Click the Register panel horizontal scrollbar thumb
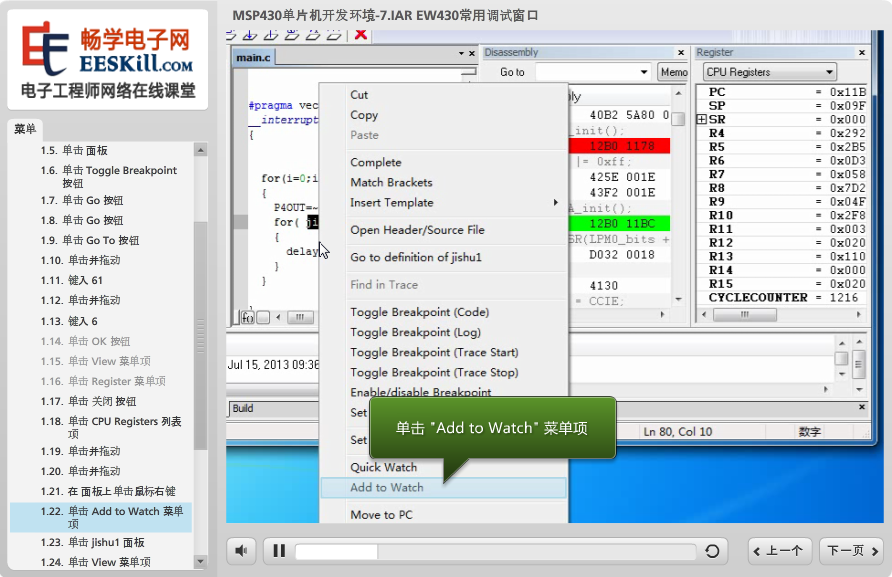Image resolution: width=892 pixels, height=577 pixels. [x=745, y=315]
